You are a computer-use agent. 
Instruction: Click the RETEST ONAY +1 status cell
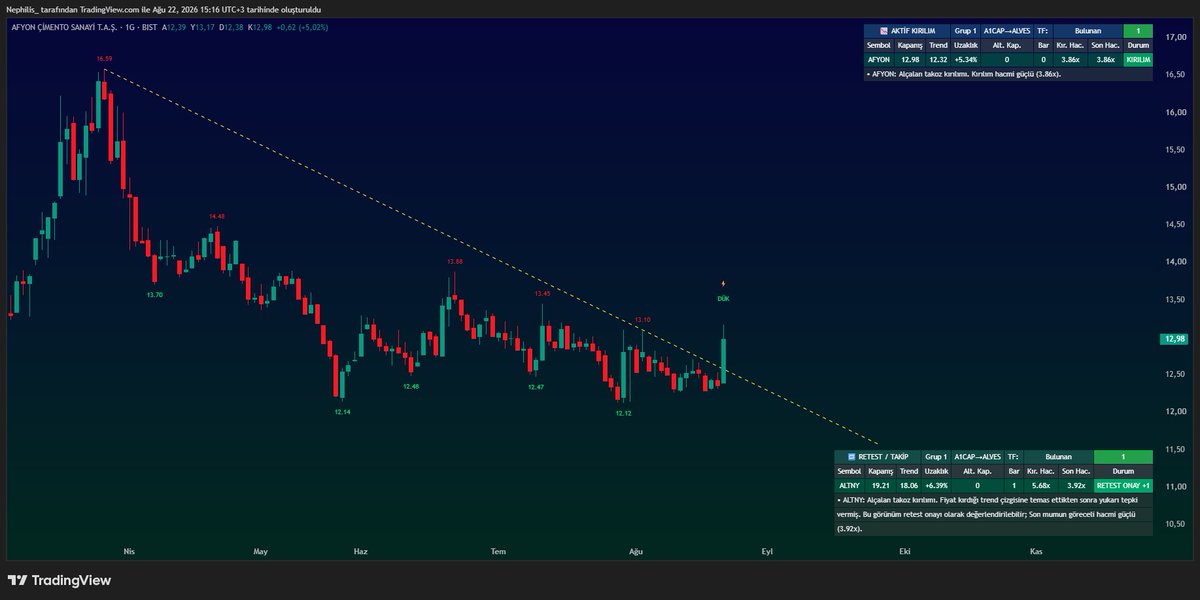pyautogui.click(x=1124, y=485)
